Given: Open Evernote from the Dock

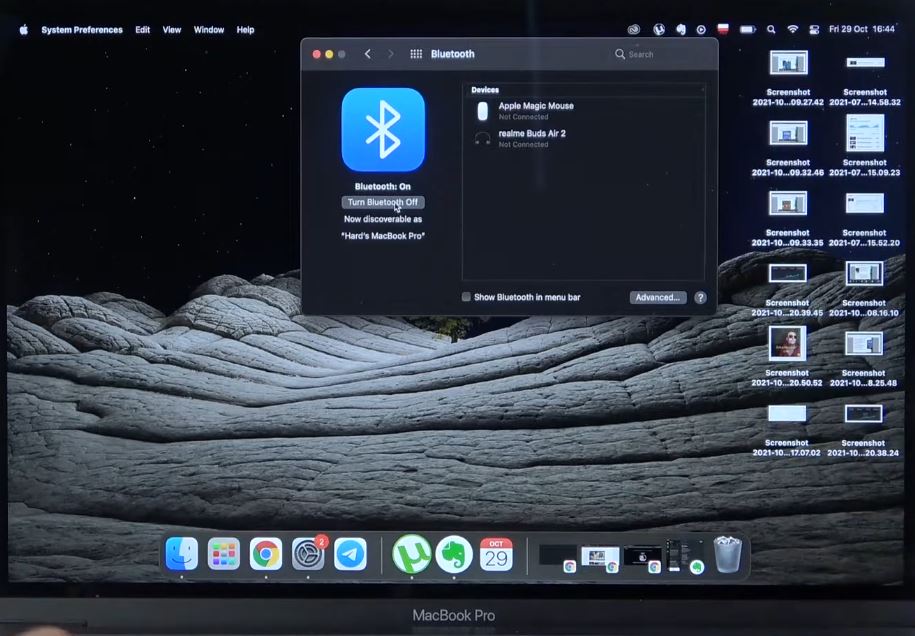Looking at the screenshot, I should 454,554.
